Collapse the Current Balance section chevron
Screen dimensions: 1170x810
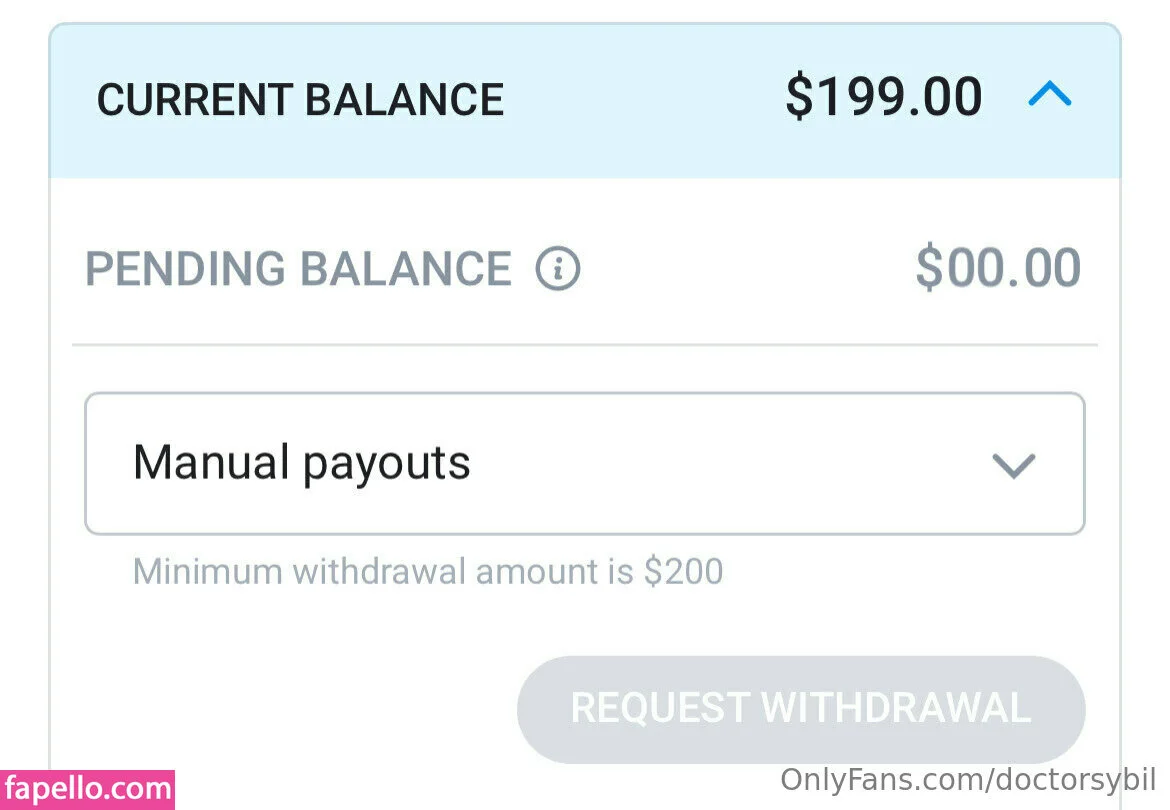point(1050,96)
